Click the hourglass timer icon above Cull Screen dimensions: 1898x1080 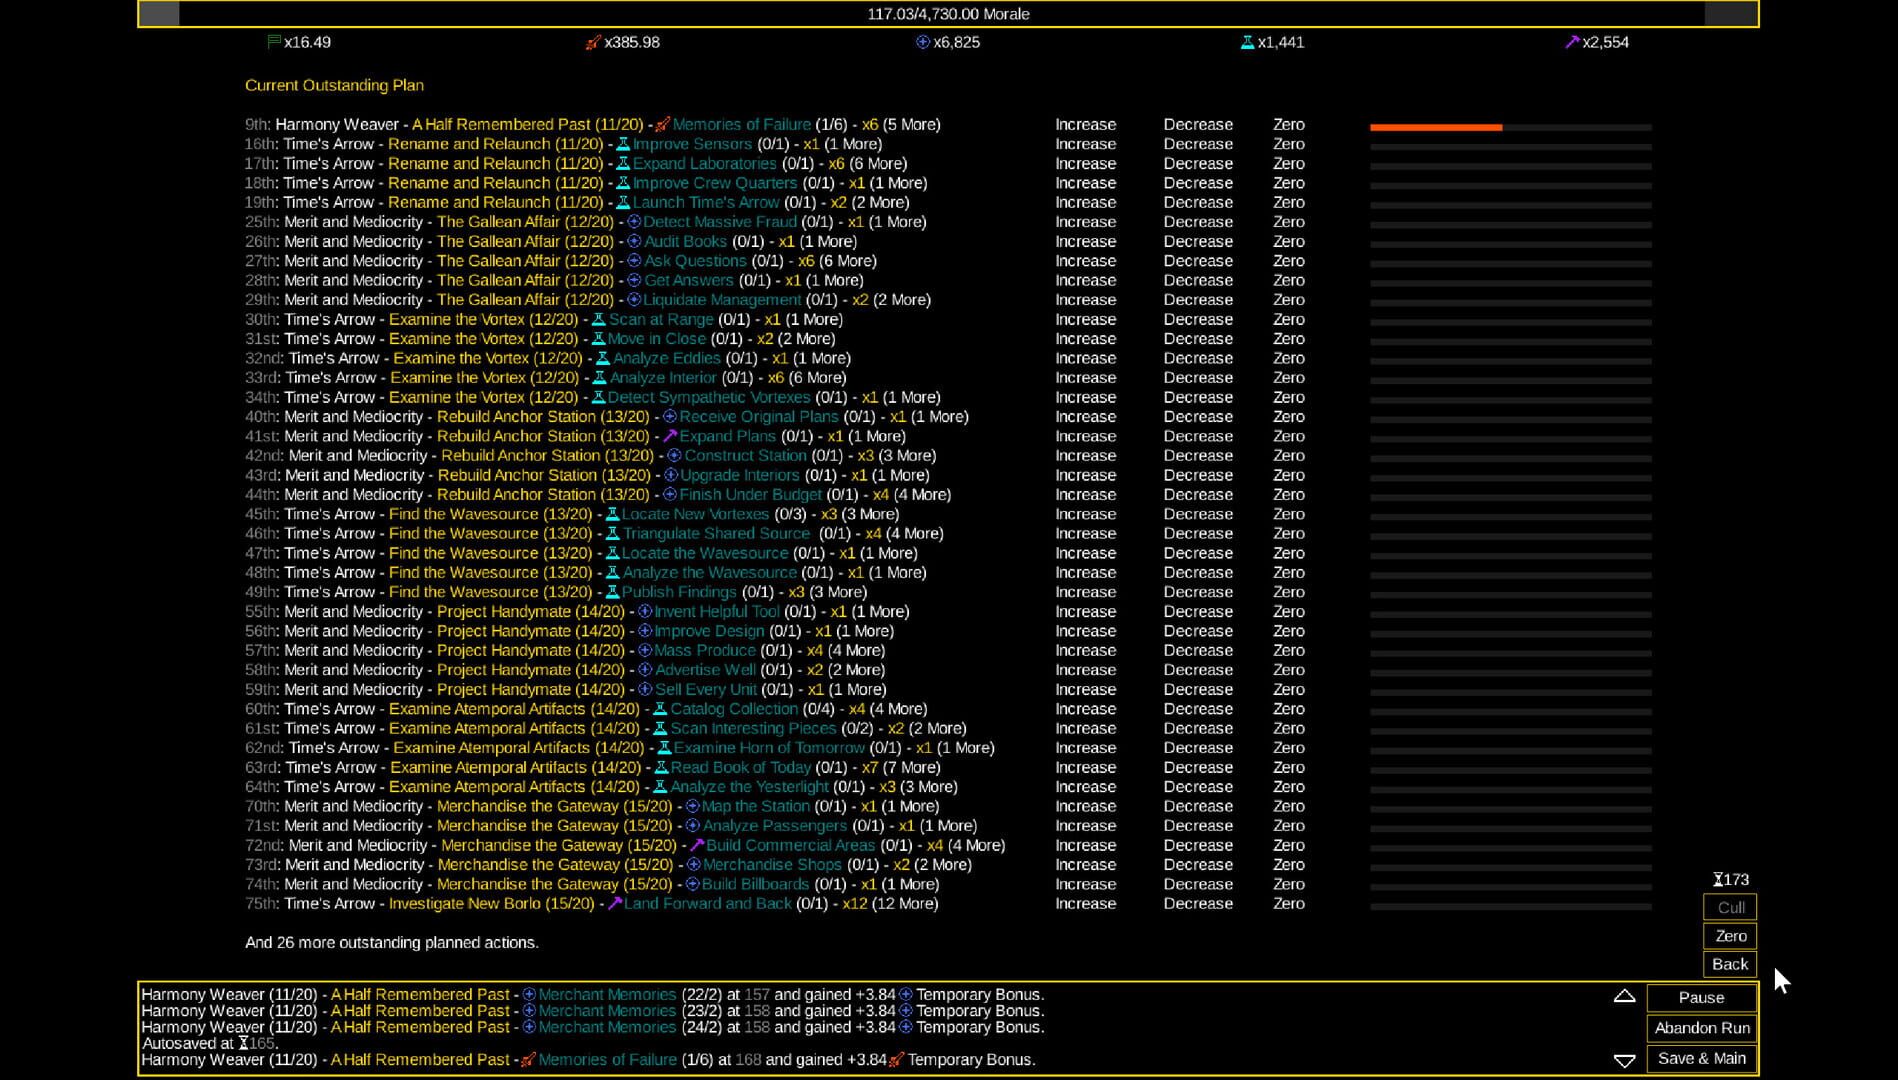pyautogui.click(x=1718, y=880)
